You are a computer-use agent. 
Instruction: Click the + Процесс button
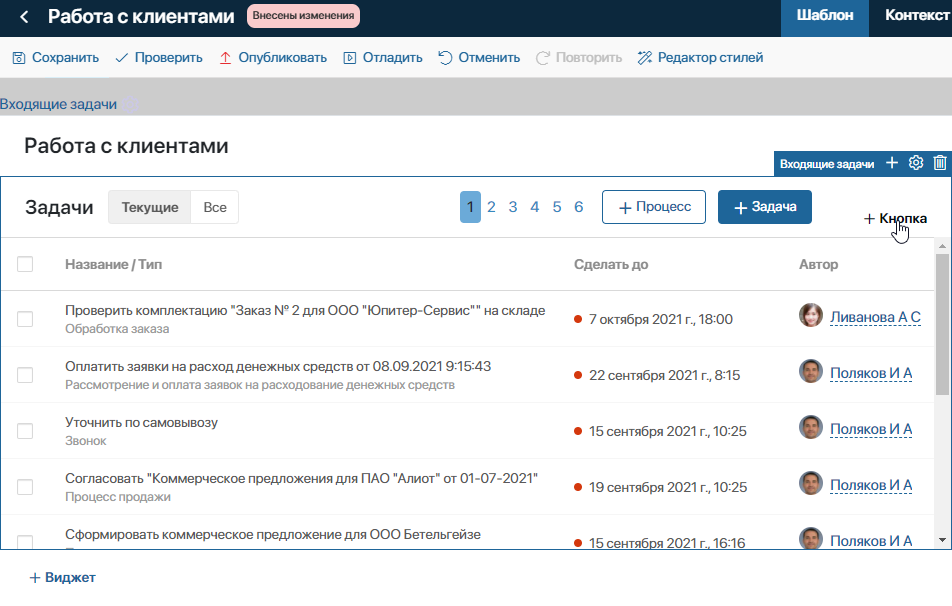coord(654,207)
